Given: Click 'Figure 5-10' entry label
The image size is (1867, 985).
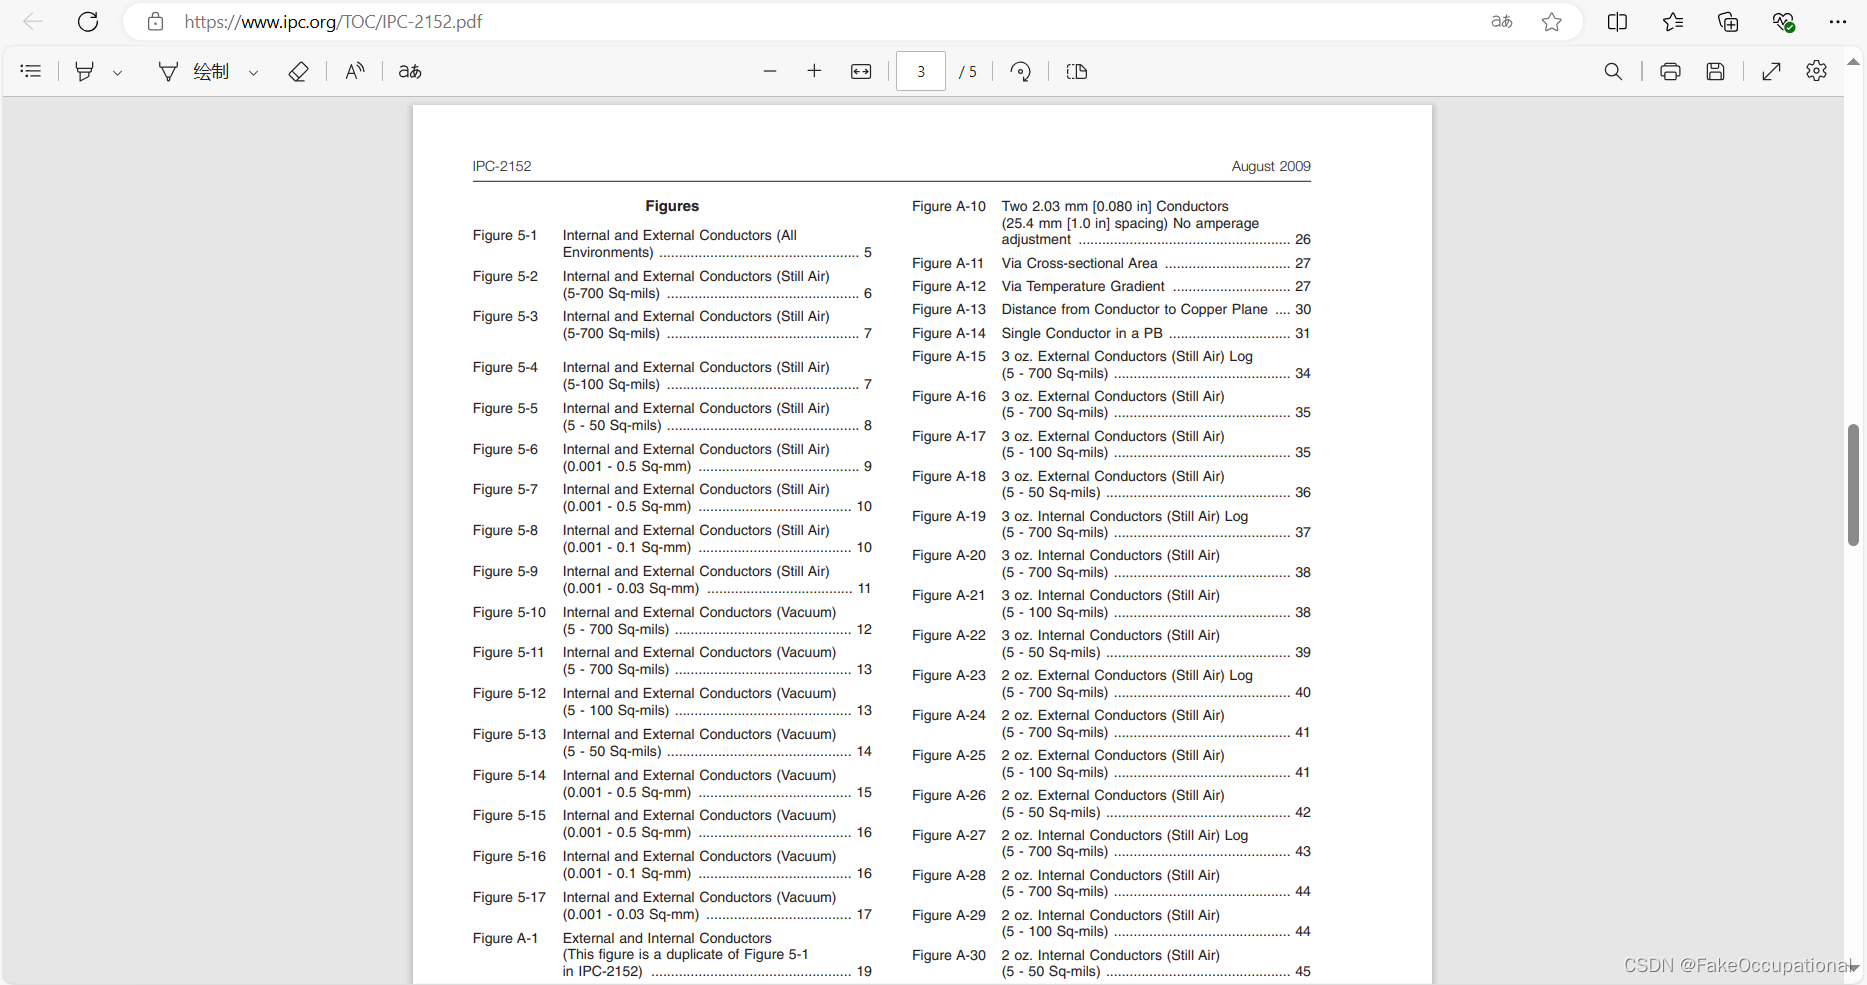Looking at the screenshot, I should click(x=509, y=612).
